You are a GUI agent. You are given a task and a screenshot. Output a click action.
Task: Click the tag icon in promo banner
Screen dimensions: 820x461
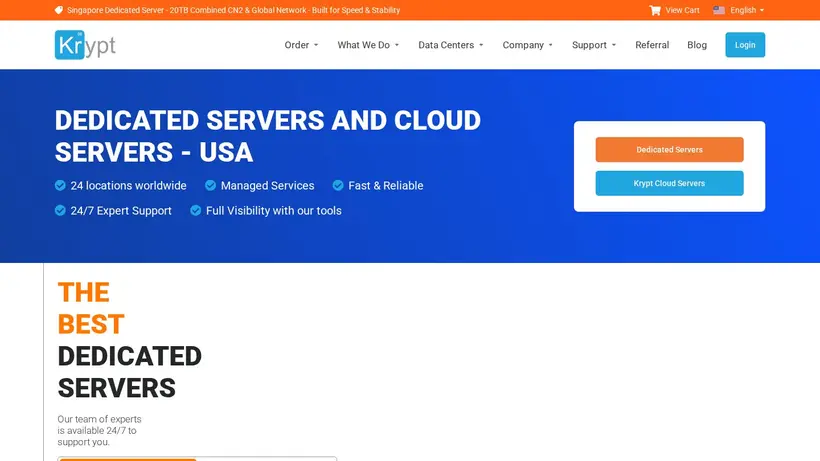pyautogui.click(x=59, y=10)
